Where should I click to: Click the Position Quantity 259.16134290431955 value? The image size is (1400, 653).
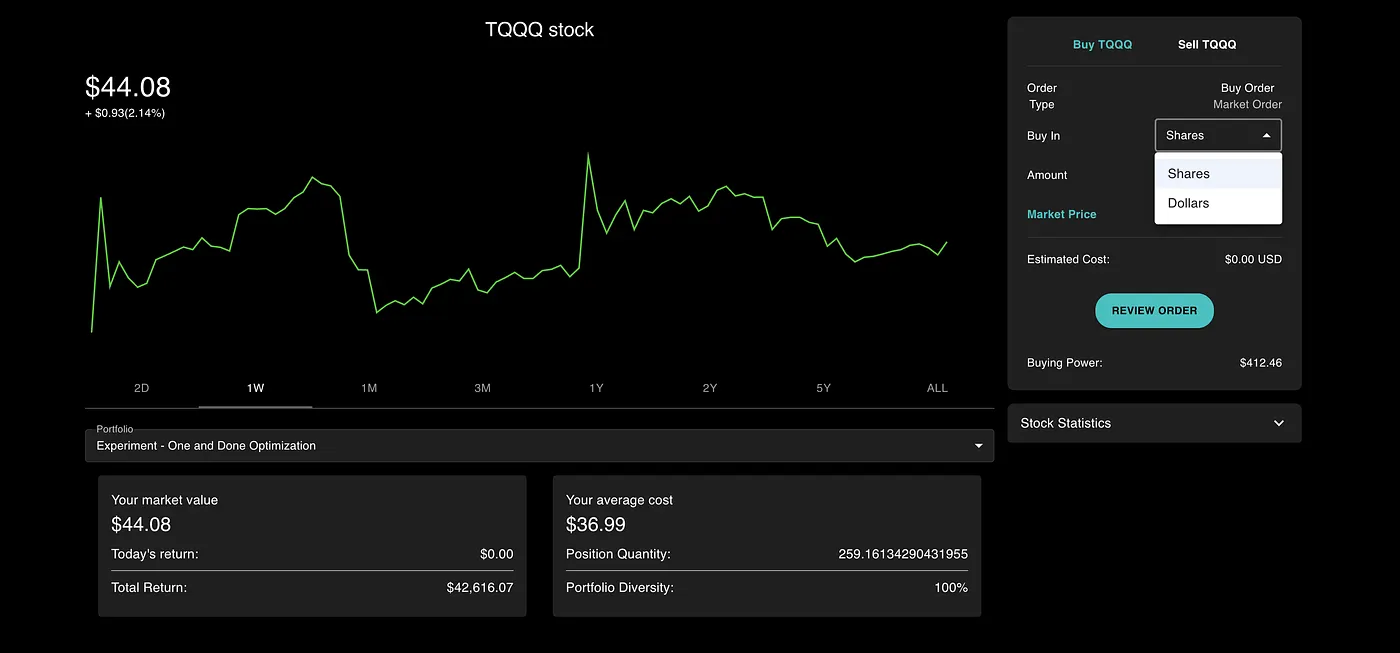click(903, 554)
